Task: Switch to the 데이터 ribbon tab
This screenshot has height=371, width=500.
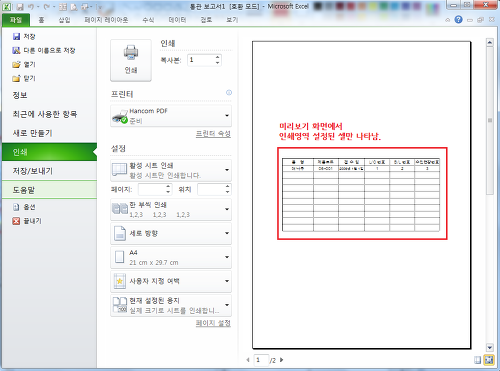Action: tap(177, 20)
